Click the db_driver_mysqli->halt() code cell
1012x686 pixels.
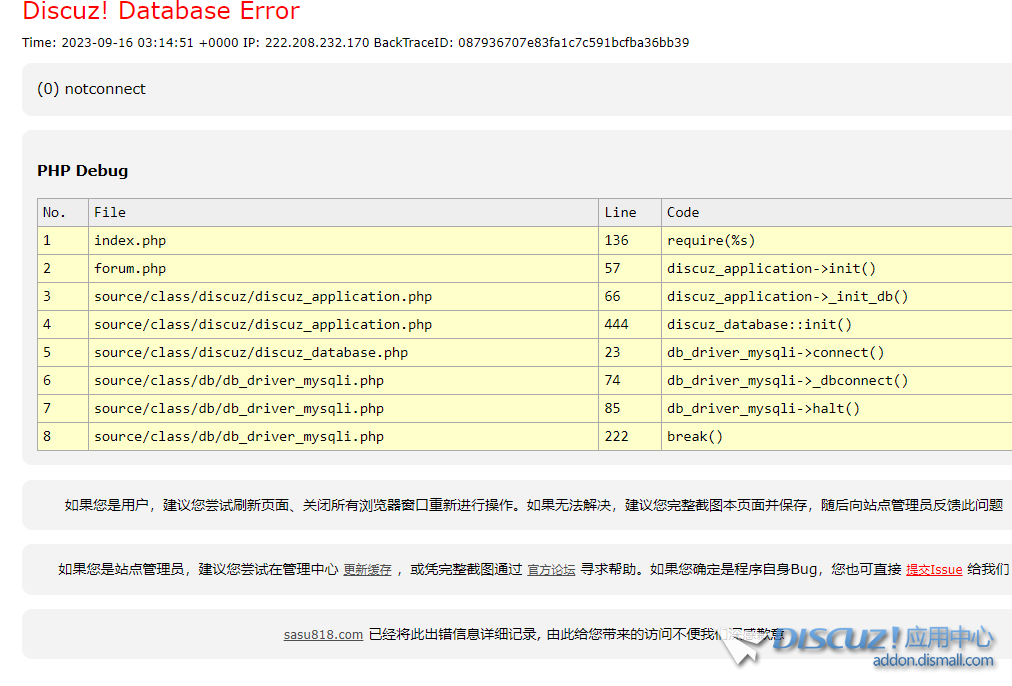pyautogui.click(x=837, y=409)
